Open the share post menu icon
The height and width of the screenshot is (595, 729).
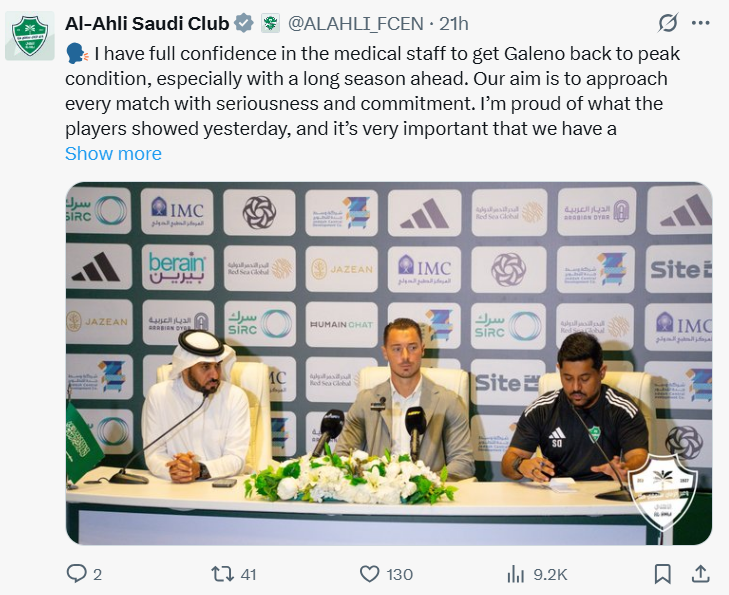(701, 573)
